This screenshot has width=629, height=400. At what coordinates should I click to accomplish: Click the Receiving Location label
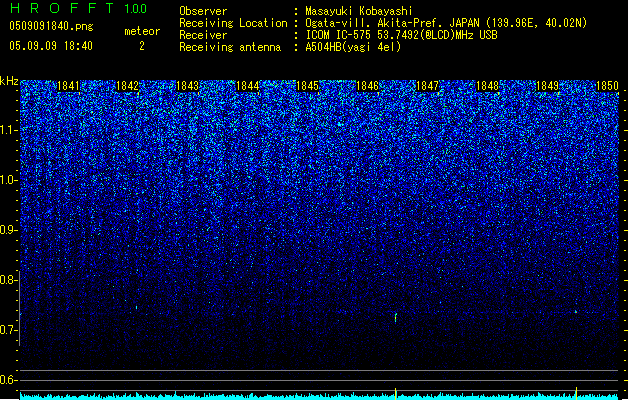[x=233, y=23]
